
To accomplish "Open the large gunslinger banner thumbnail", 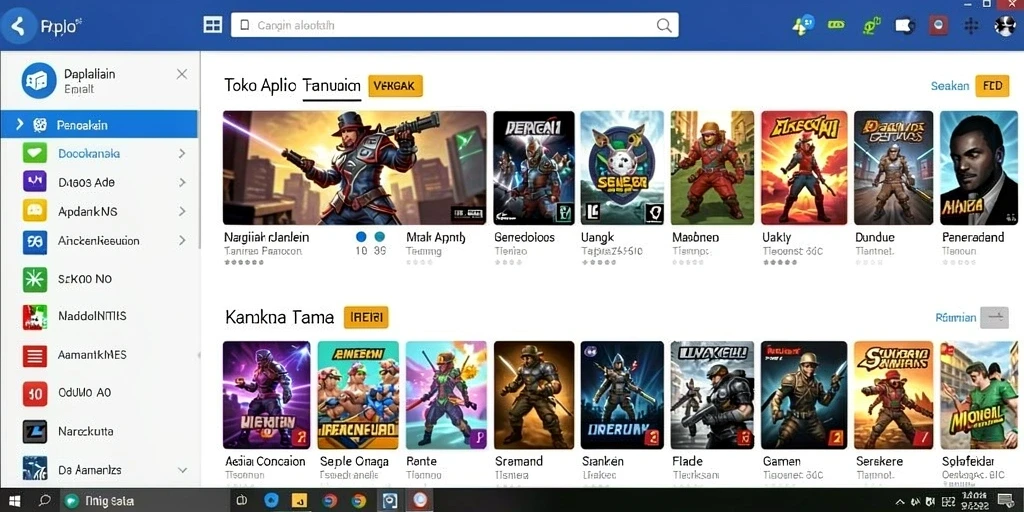I will click(355, 168).
